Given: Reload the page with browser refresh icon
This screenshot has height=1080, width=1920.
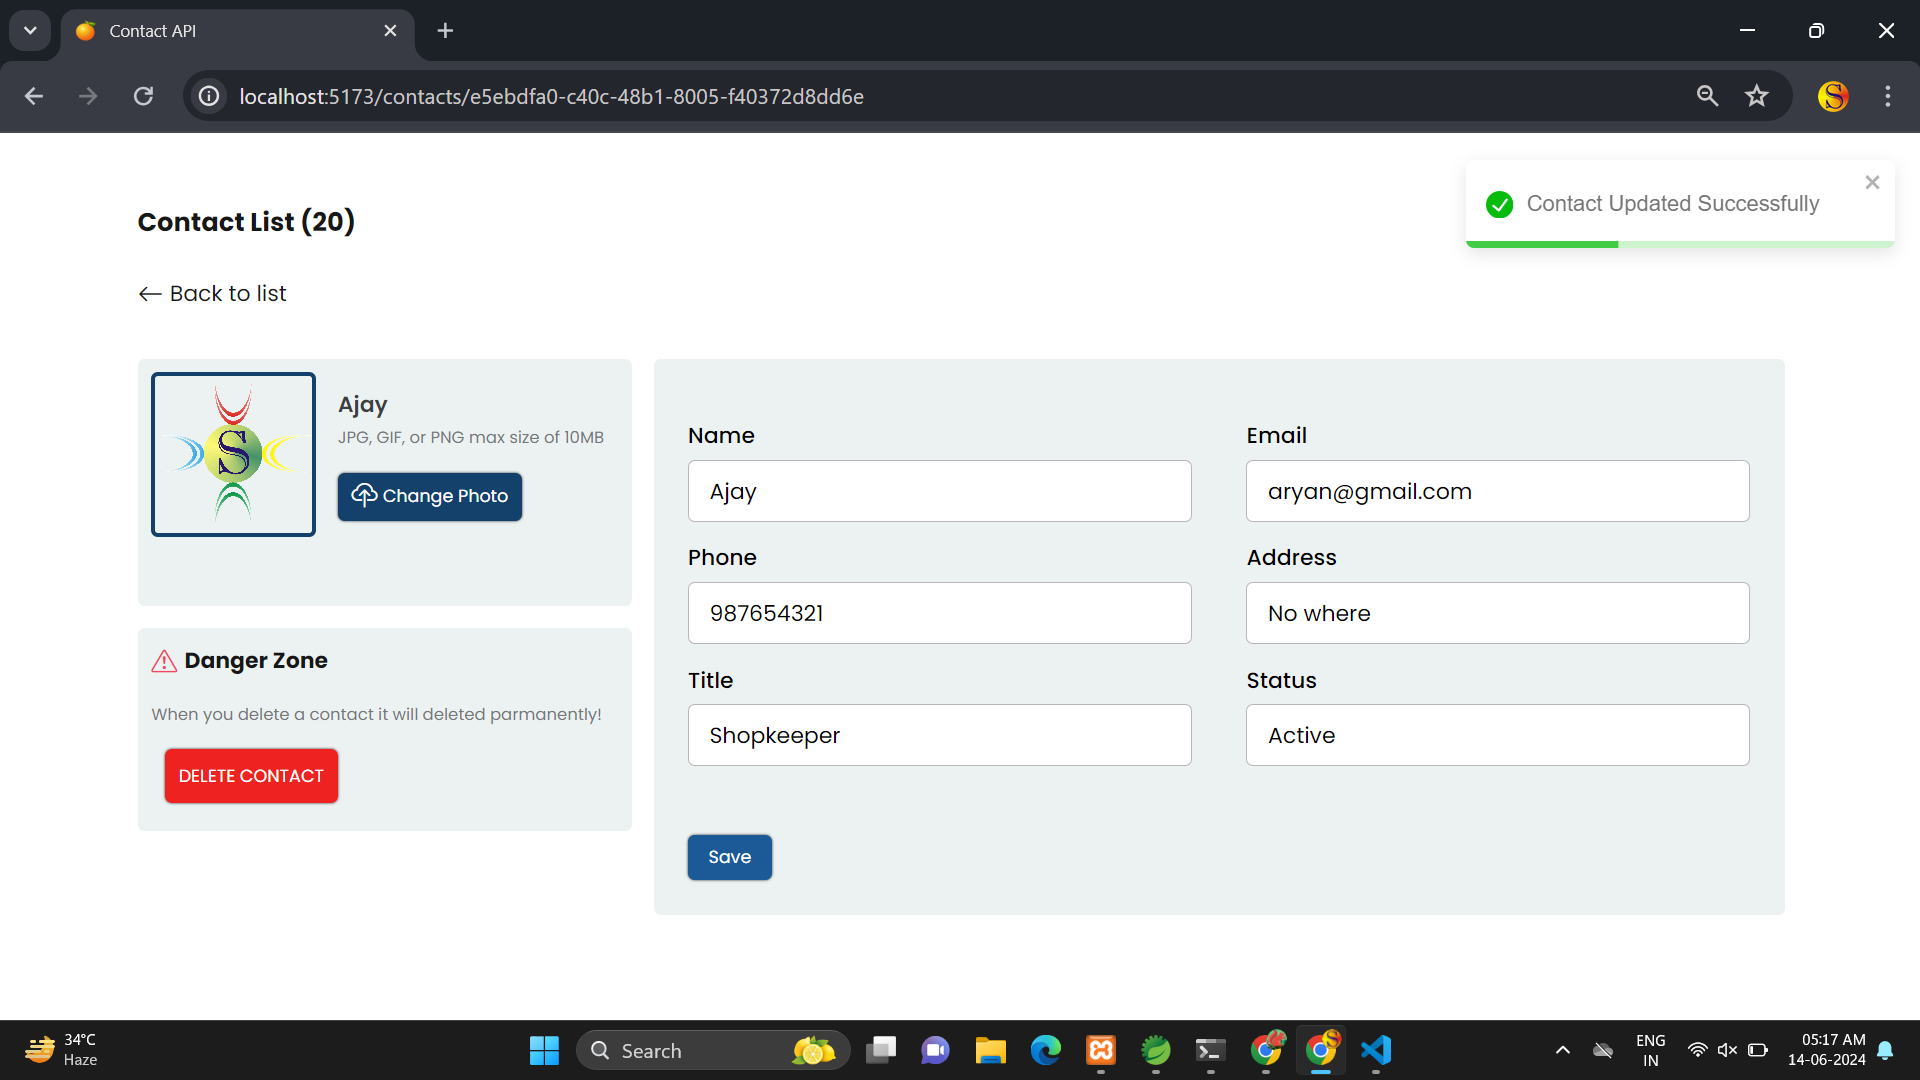Looking at the screenshot, I should (143, 96).
